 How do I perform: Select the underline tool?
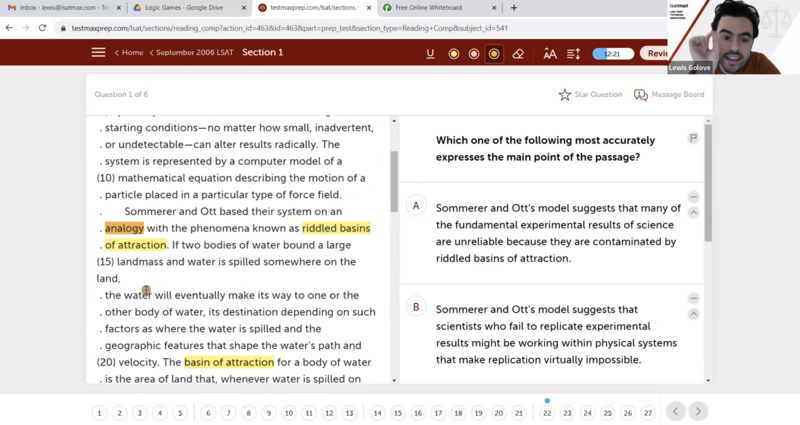[x=431, y=53]
